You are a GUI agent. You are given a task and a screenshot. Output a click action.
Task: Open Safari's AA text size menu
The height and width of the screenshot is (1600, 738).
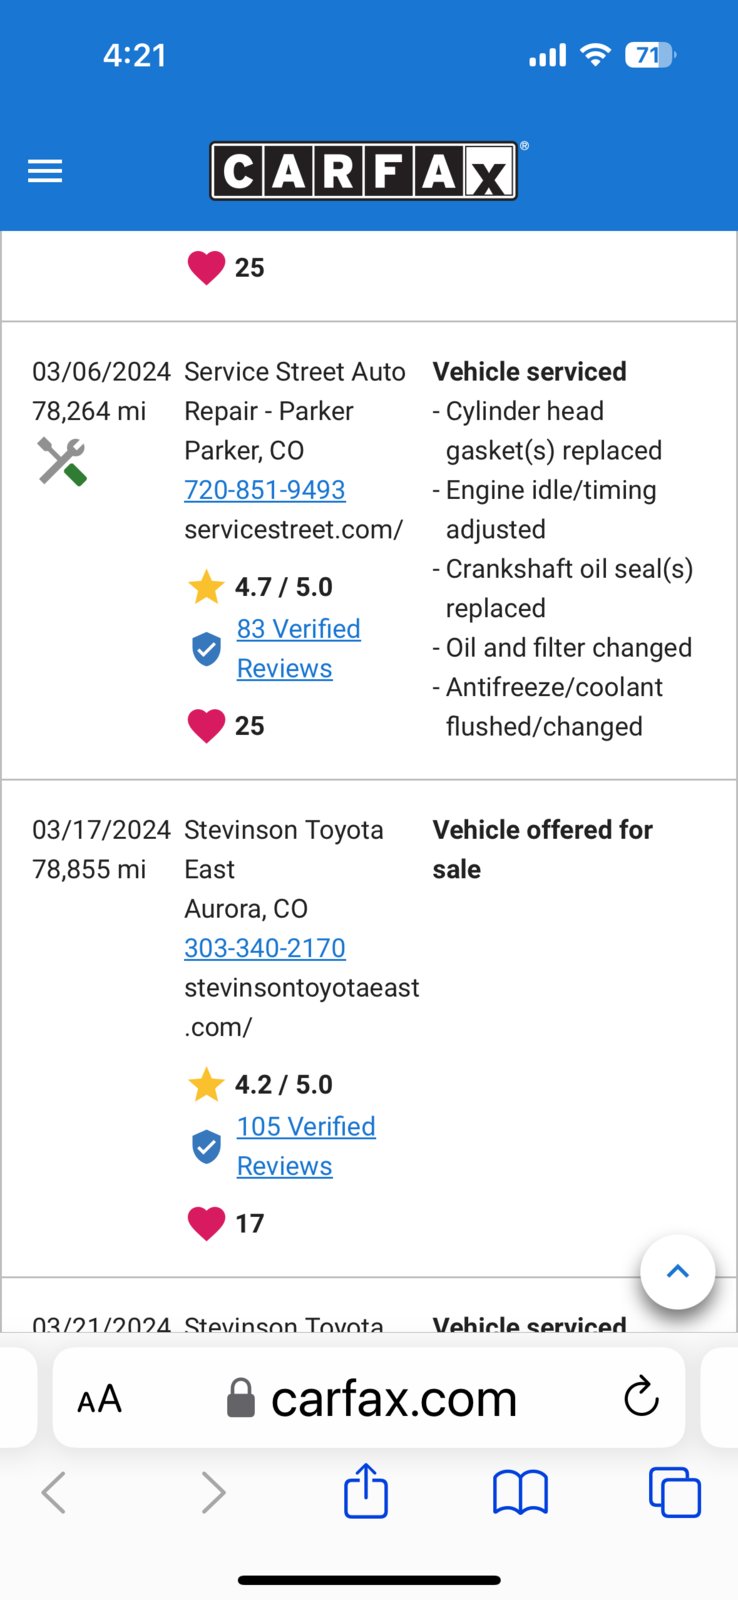click(x=100, y=1399)
